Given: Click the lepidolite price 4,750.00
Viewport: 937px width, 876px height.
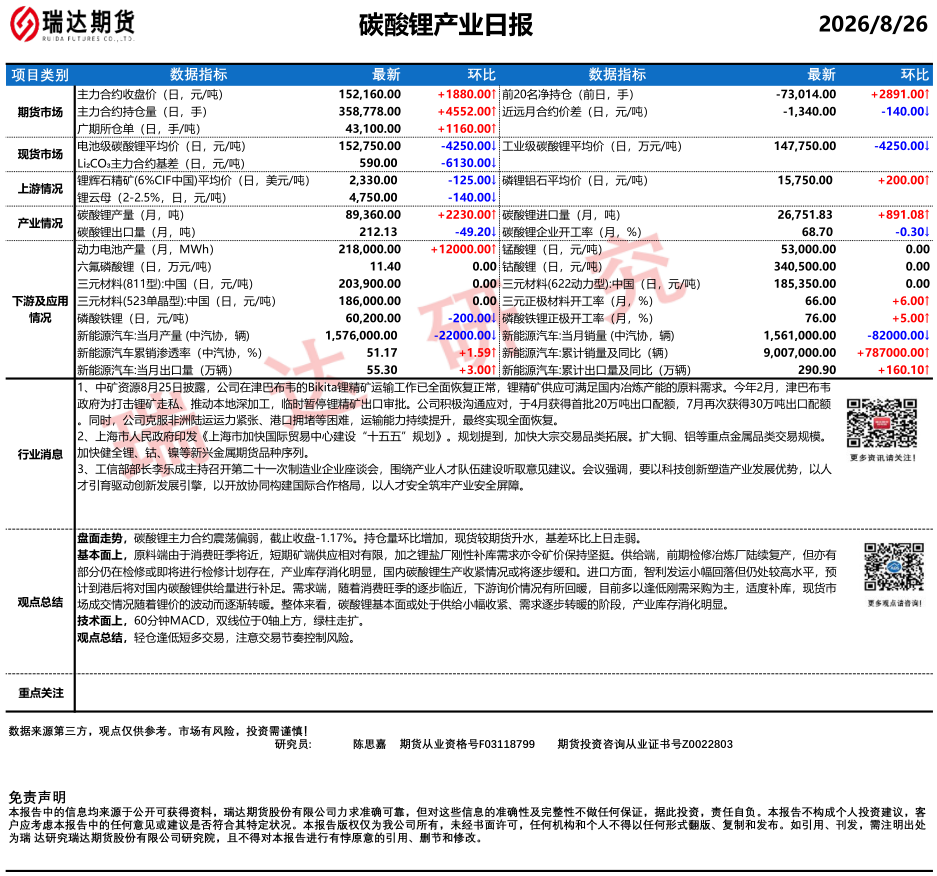Looking at the screenshot, I should 373,198.
